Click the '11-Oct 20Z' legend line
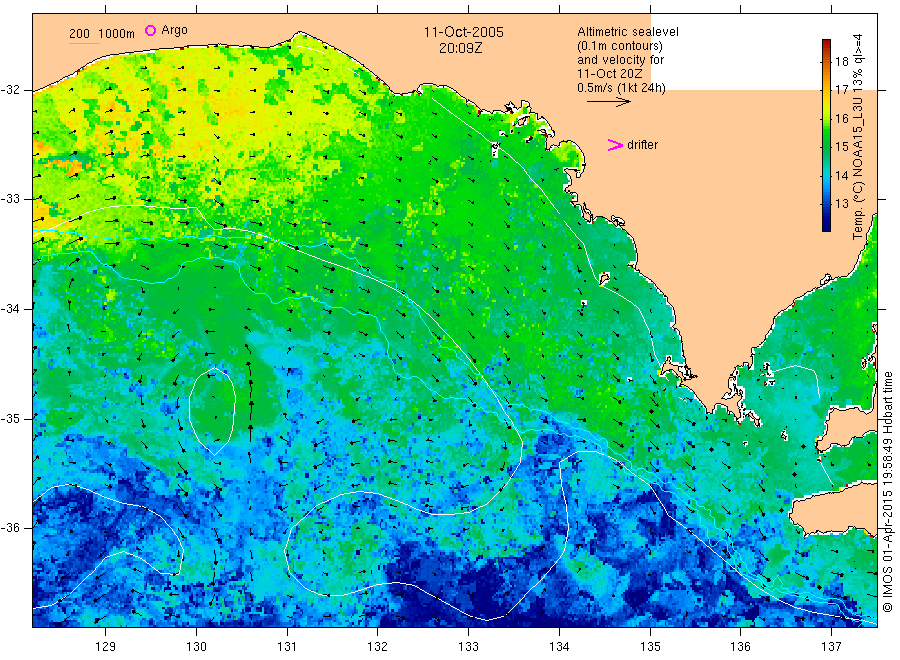Image resolution: width=900 pixels, height=660 pixels. pyautogui.click(x=610, y=74)
